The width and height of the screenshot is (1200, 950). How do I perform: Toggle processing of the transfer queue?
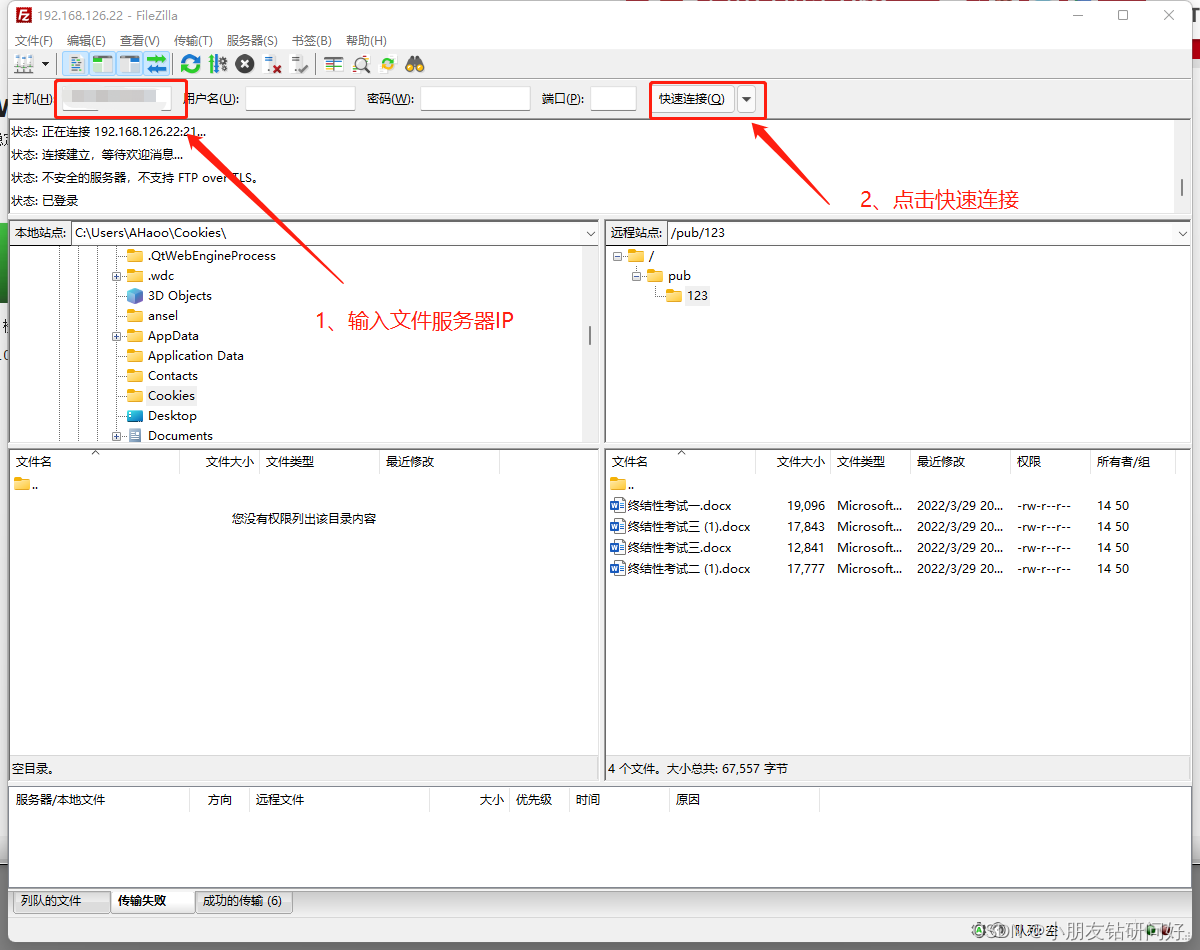click(217, 64)
